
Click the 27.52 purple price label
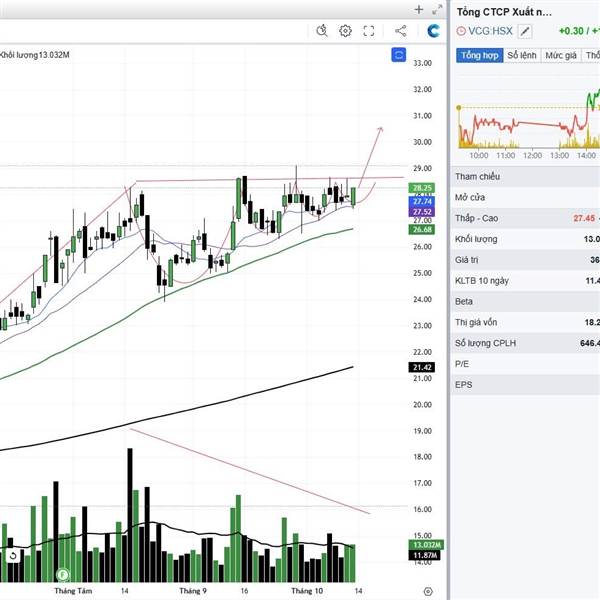[x=422, y=212]
